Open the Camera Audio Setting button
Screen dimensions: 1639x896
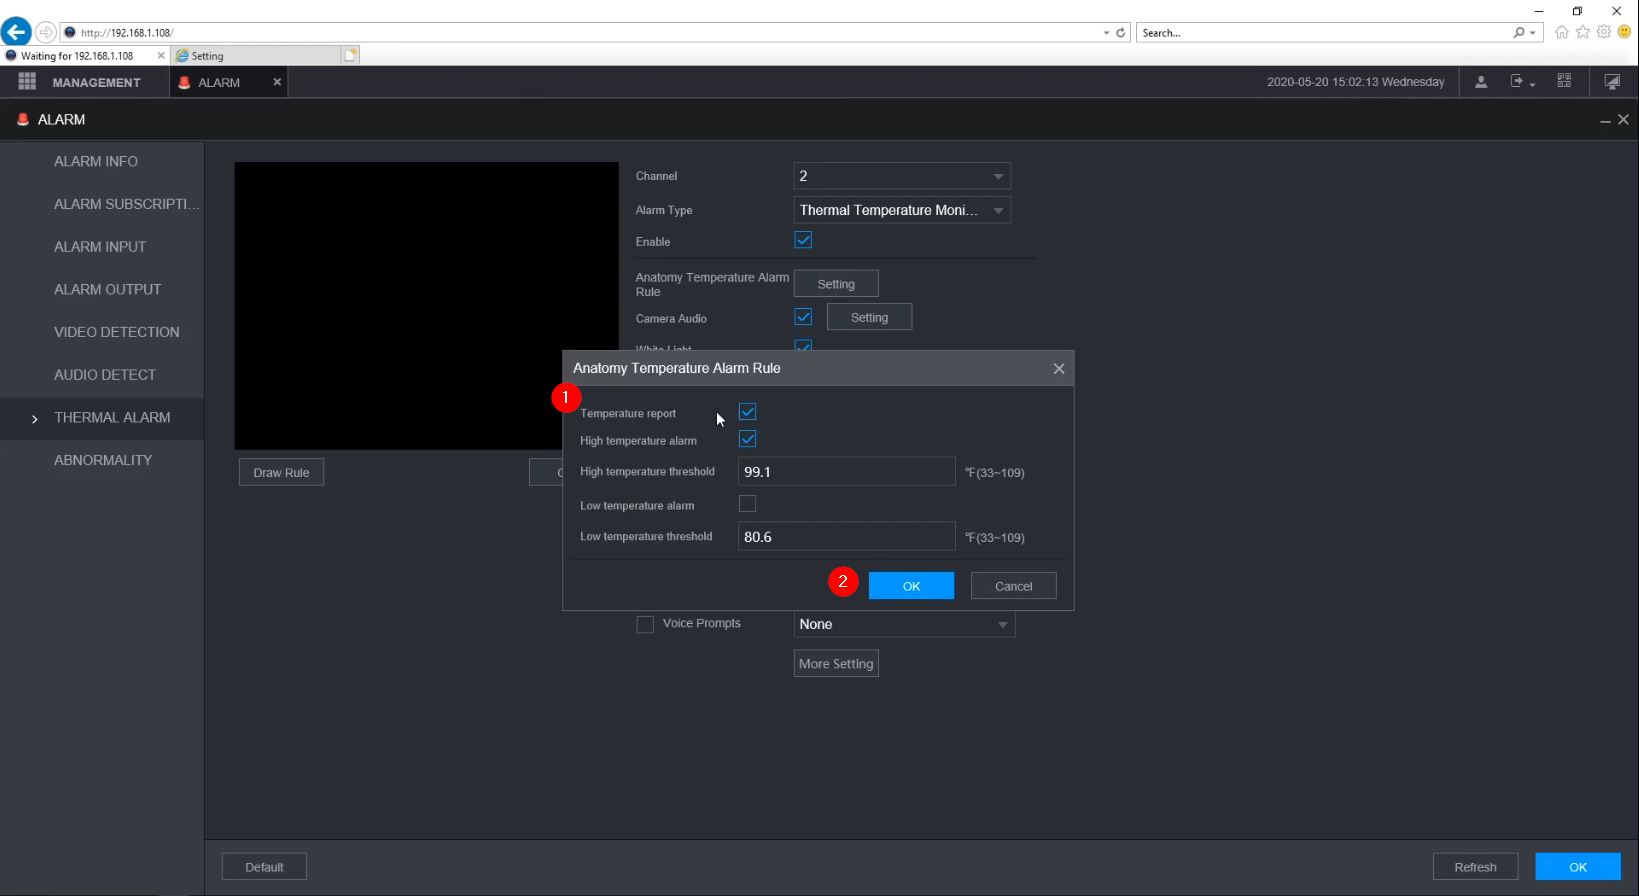pyautogui.click(x=869, y=317)
